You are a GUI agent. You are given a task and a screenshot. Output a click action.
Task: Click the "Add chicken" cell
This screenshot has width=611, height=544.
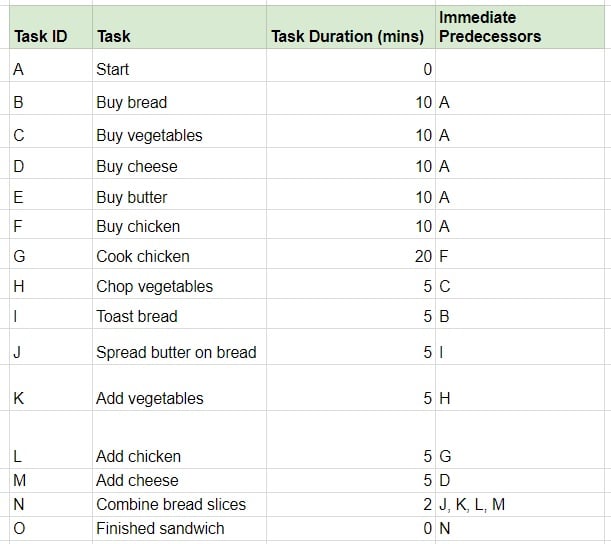pos(139,456)
